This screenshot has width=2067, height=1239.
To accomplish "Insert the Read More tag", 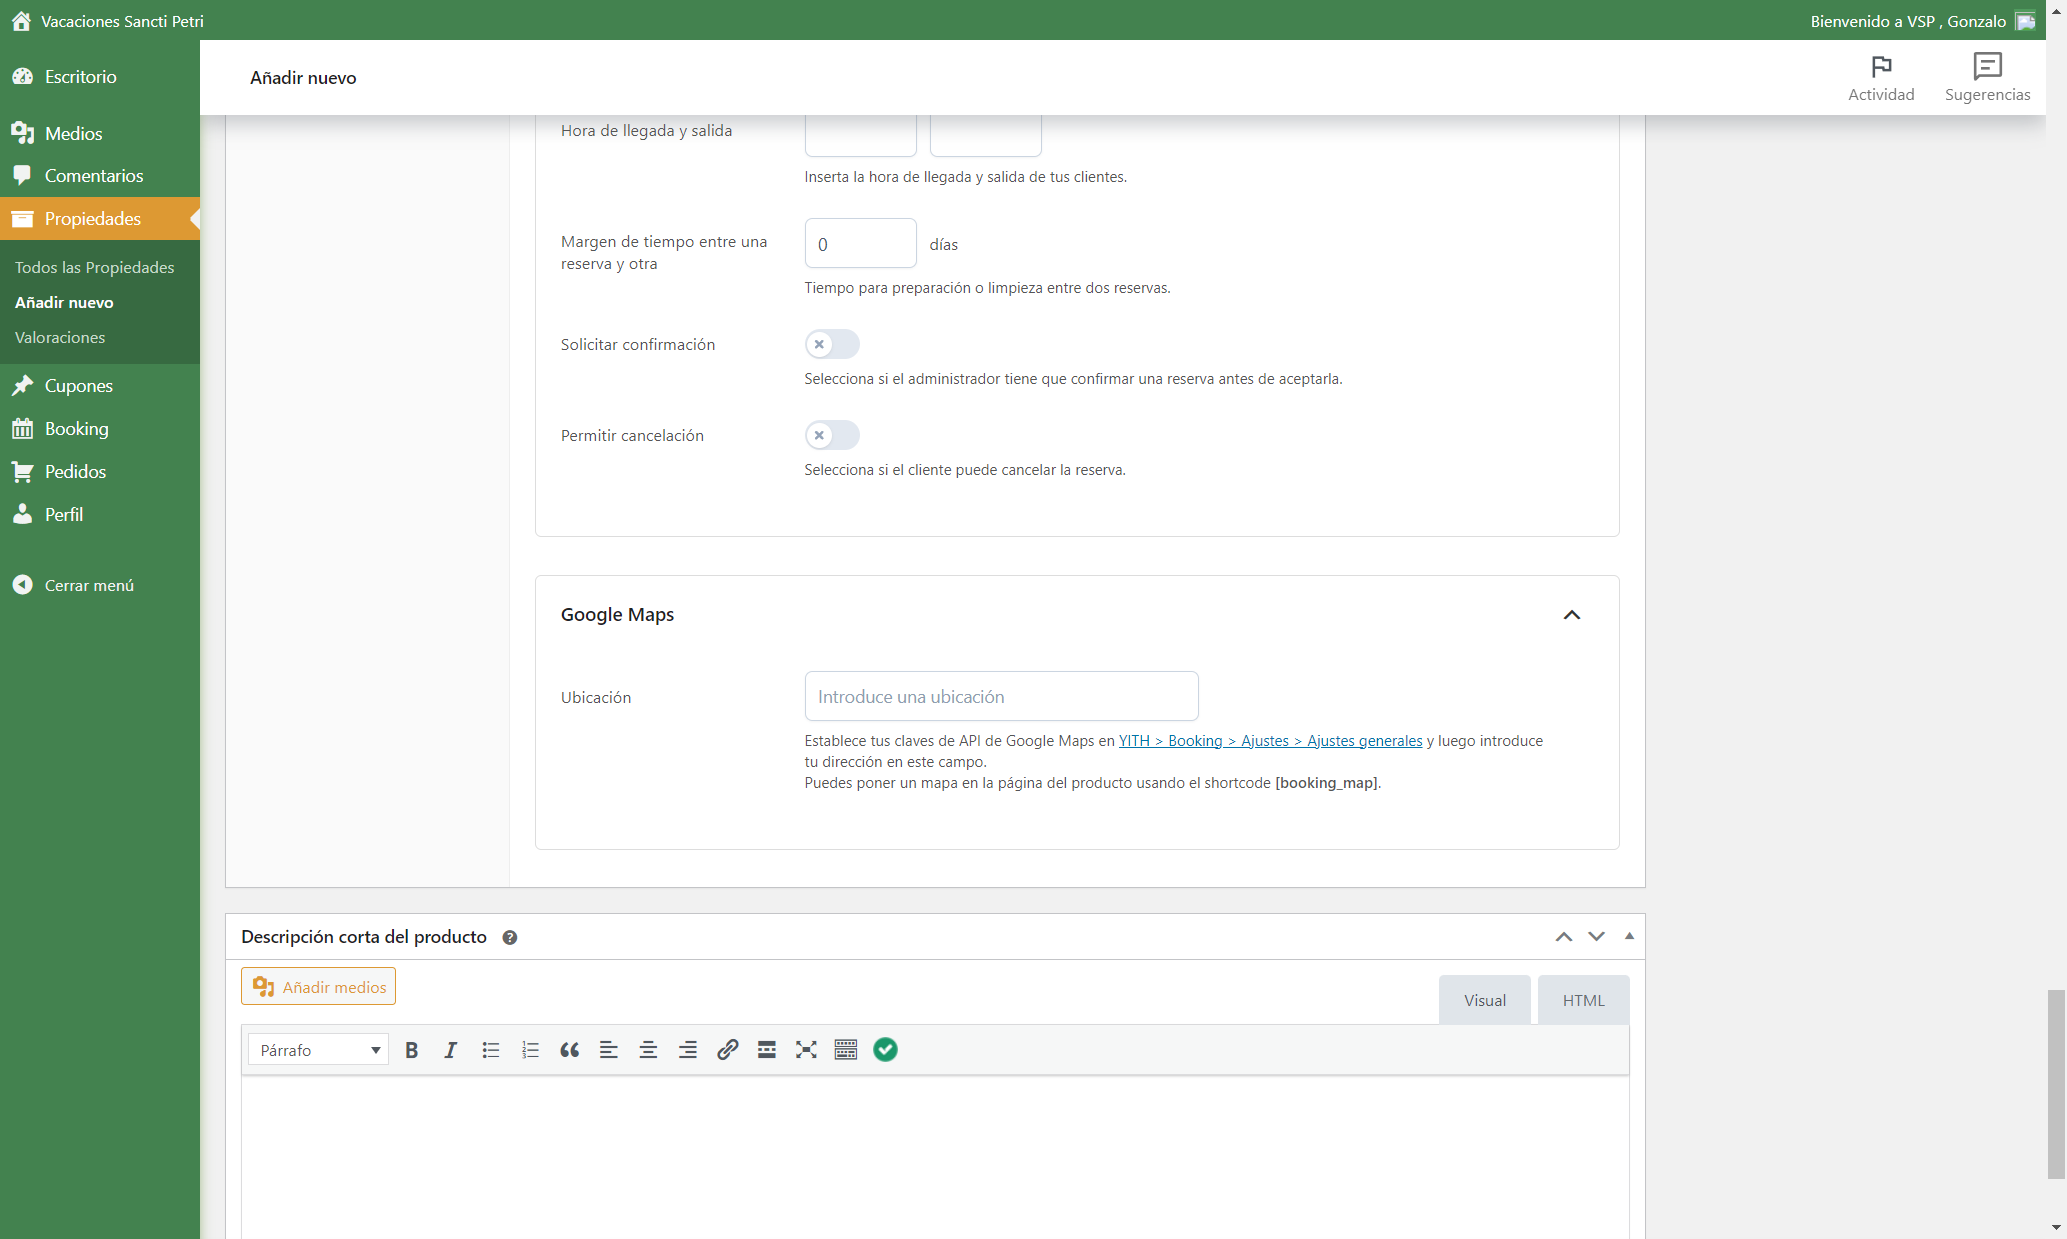I will tap(767, 1049).
